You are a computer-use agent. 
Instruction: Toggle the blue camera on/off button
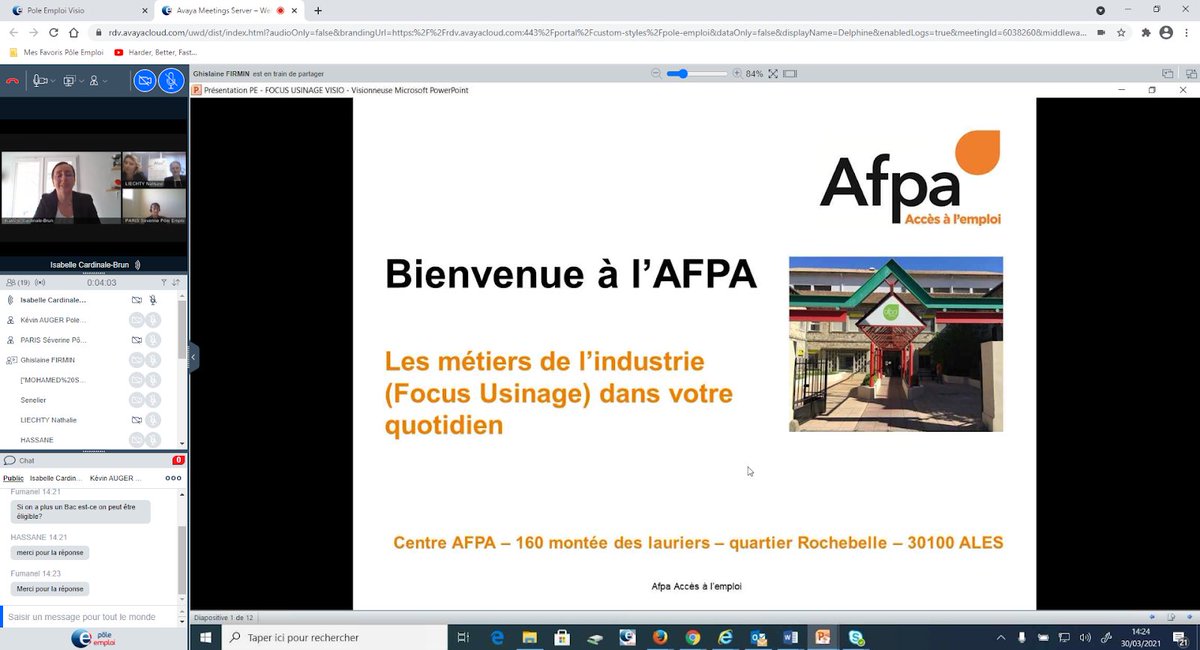point(145,81)
